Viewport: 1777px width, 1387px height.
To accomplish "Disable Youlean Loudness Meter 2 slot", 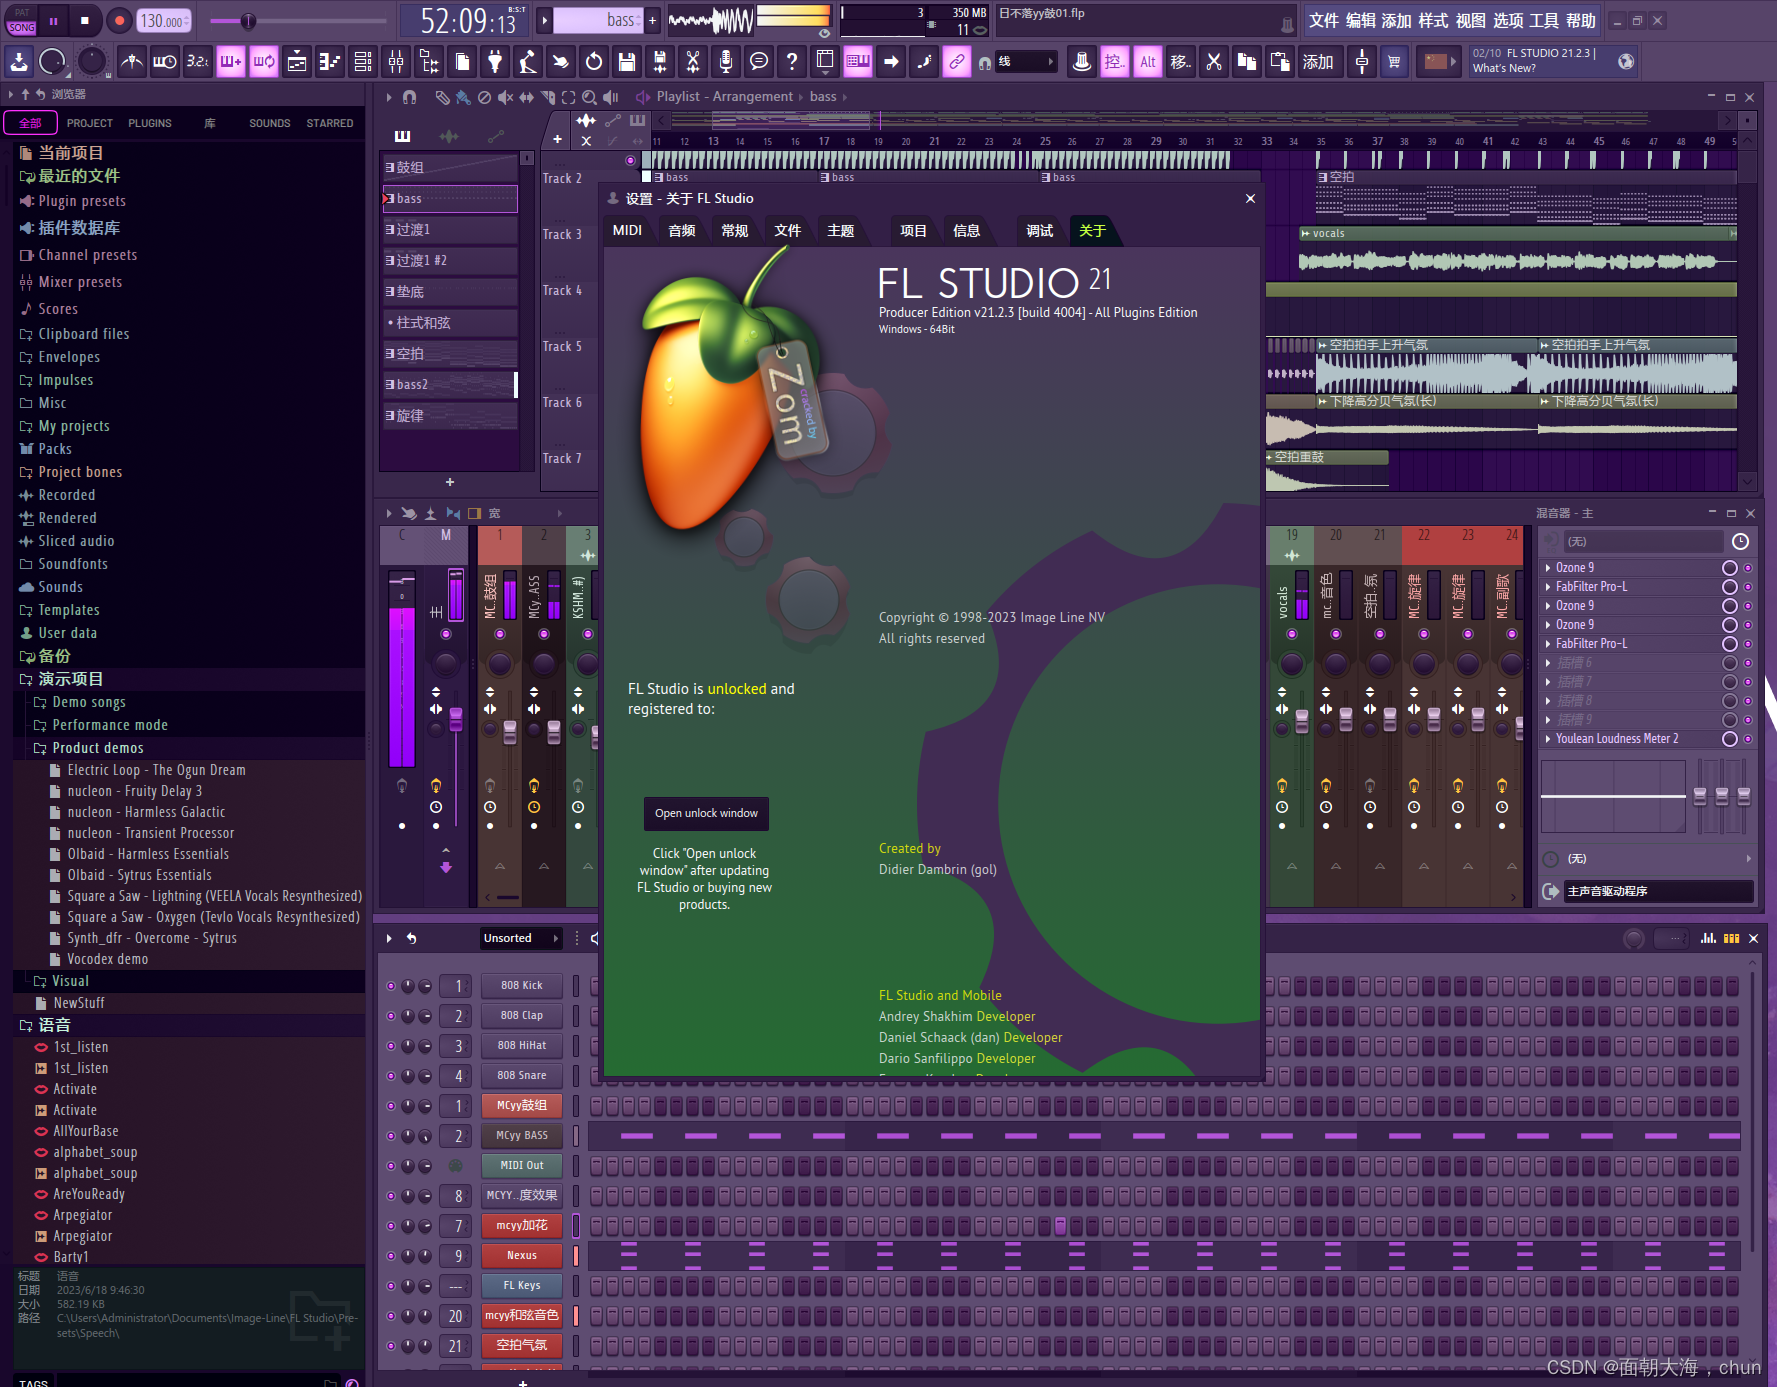I will tap(1729, 739).
